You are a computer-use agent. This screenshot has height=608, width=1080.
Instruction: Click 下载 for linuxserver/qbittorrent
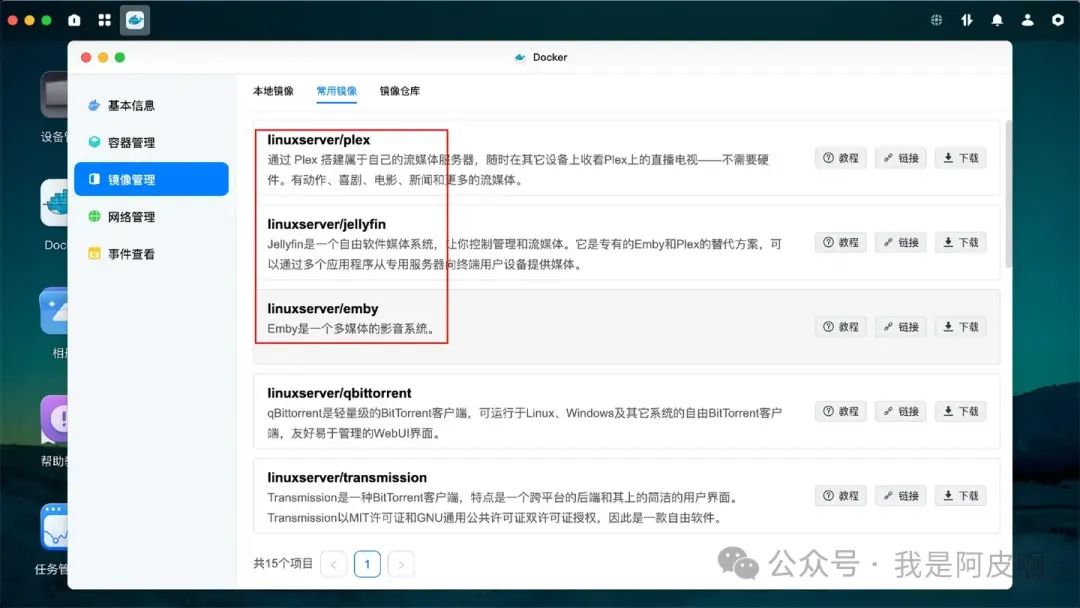[x=961, y=411]
